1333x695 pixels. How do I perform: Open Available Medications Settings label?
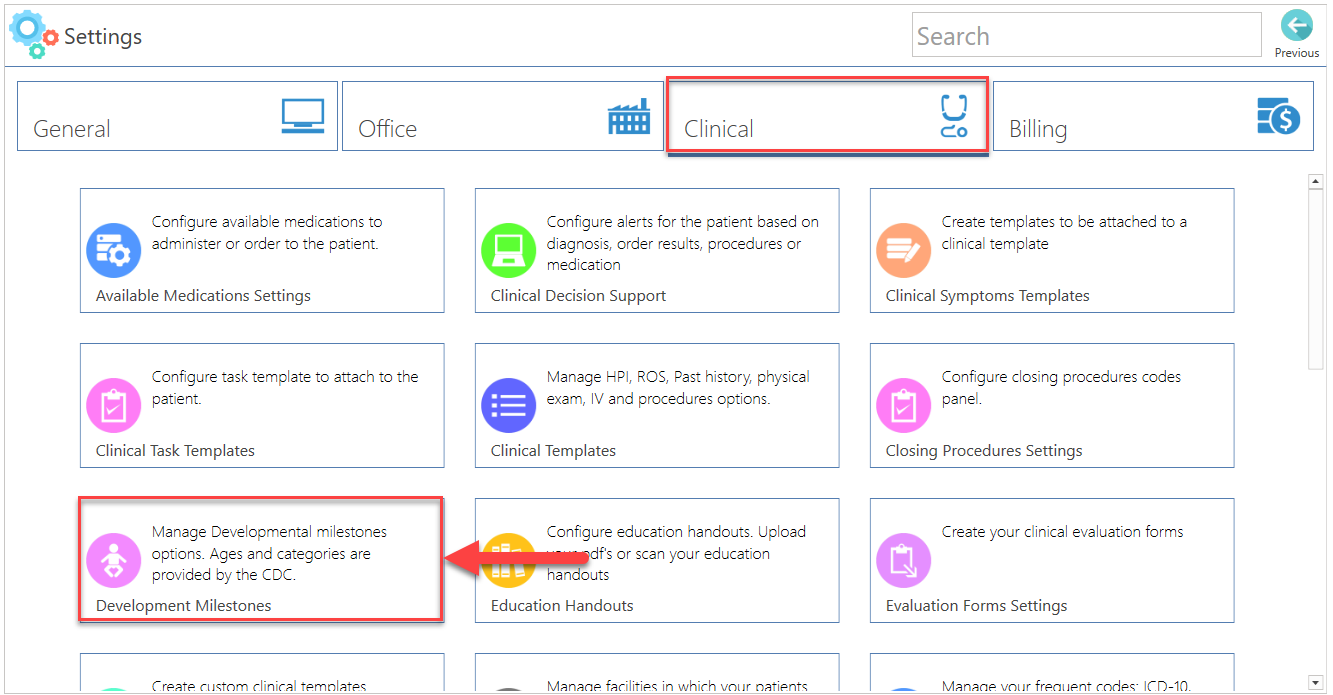tap(203, 296)
